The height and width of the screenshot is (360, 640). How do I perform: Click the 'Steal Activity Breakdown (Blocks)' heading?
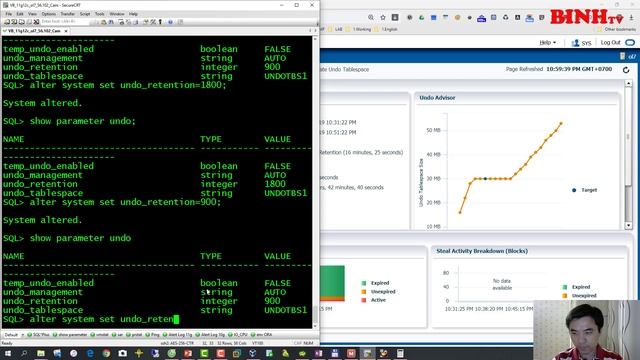tap(482, 251)
